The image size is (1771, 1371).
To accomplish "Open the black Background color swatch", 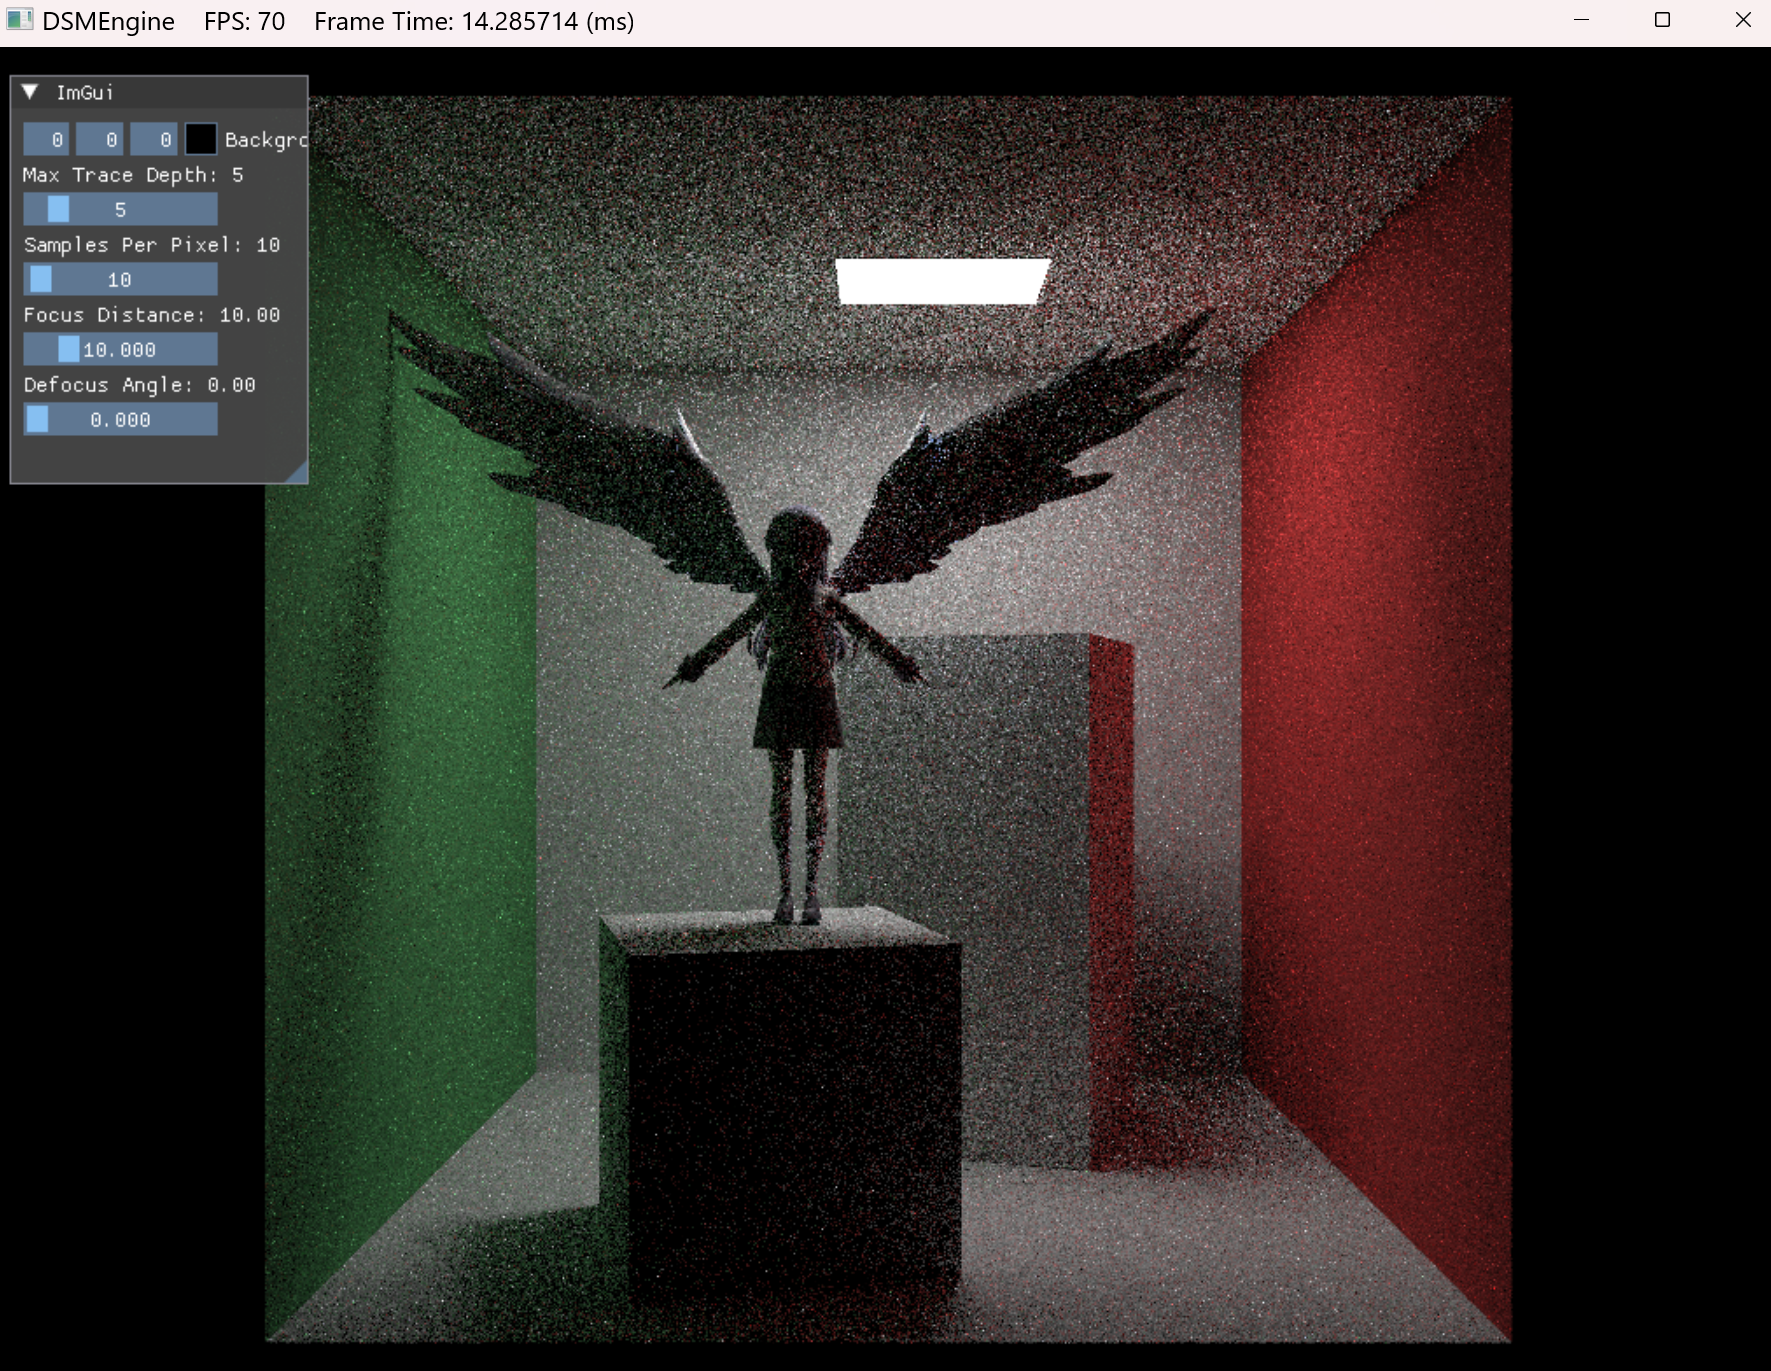I will pyautogui.click(x=201, y=140).
